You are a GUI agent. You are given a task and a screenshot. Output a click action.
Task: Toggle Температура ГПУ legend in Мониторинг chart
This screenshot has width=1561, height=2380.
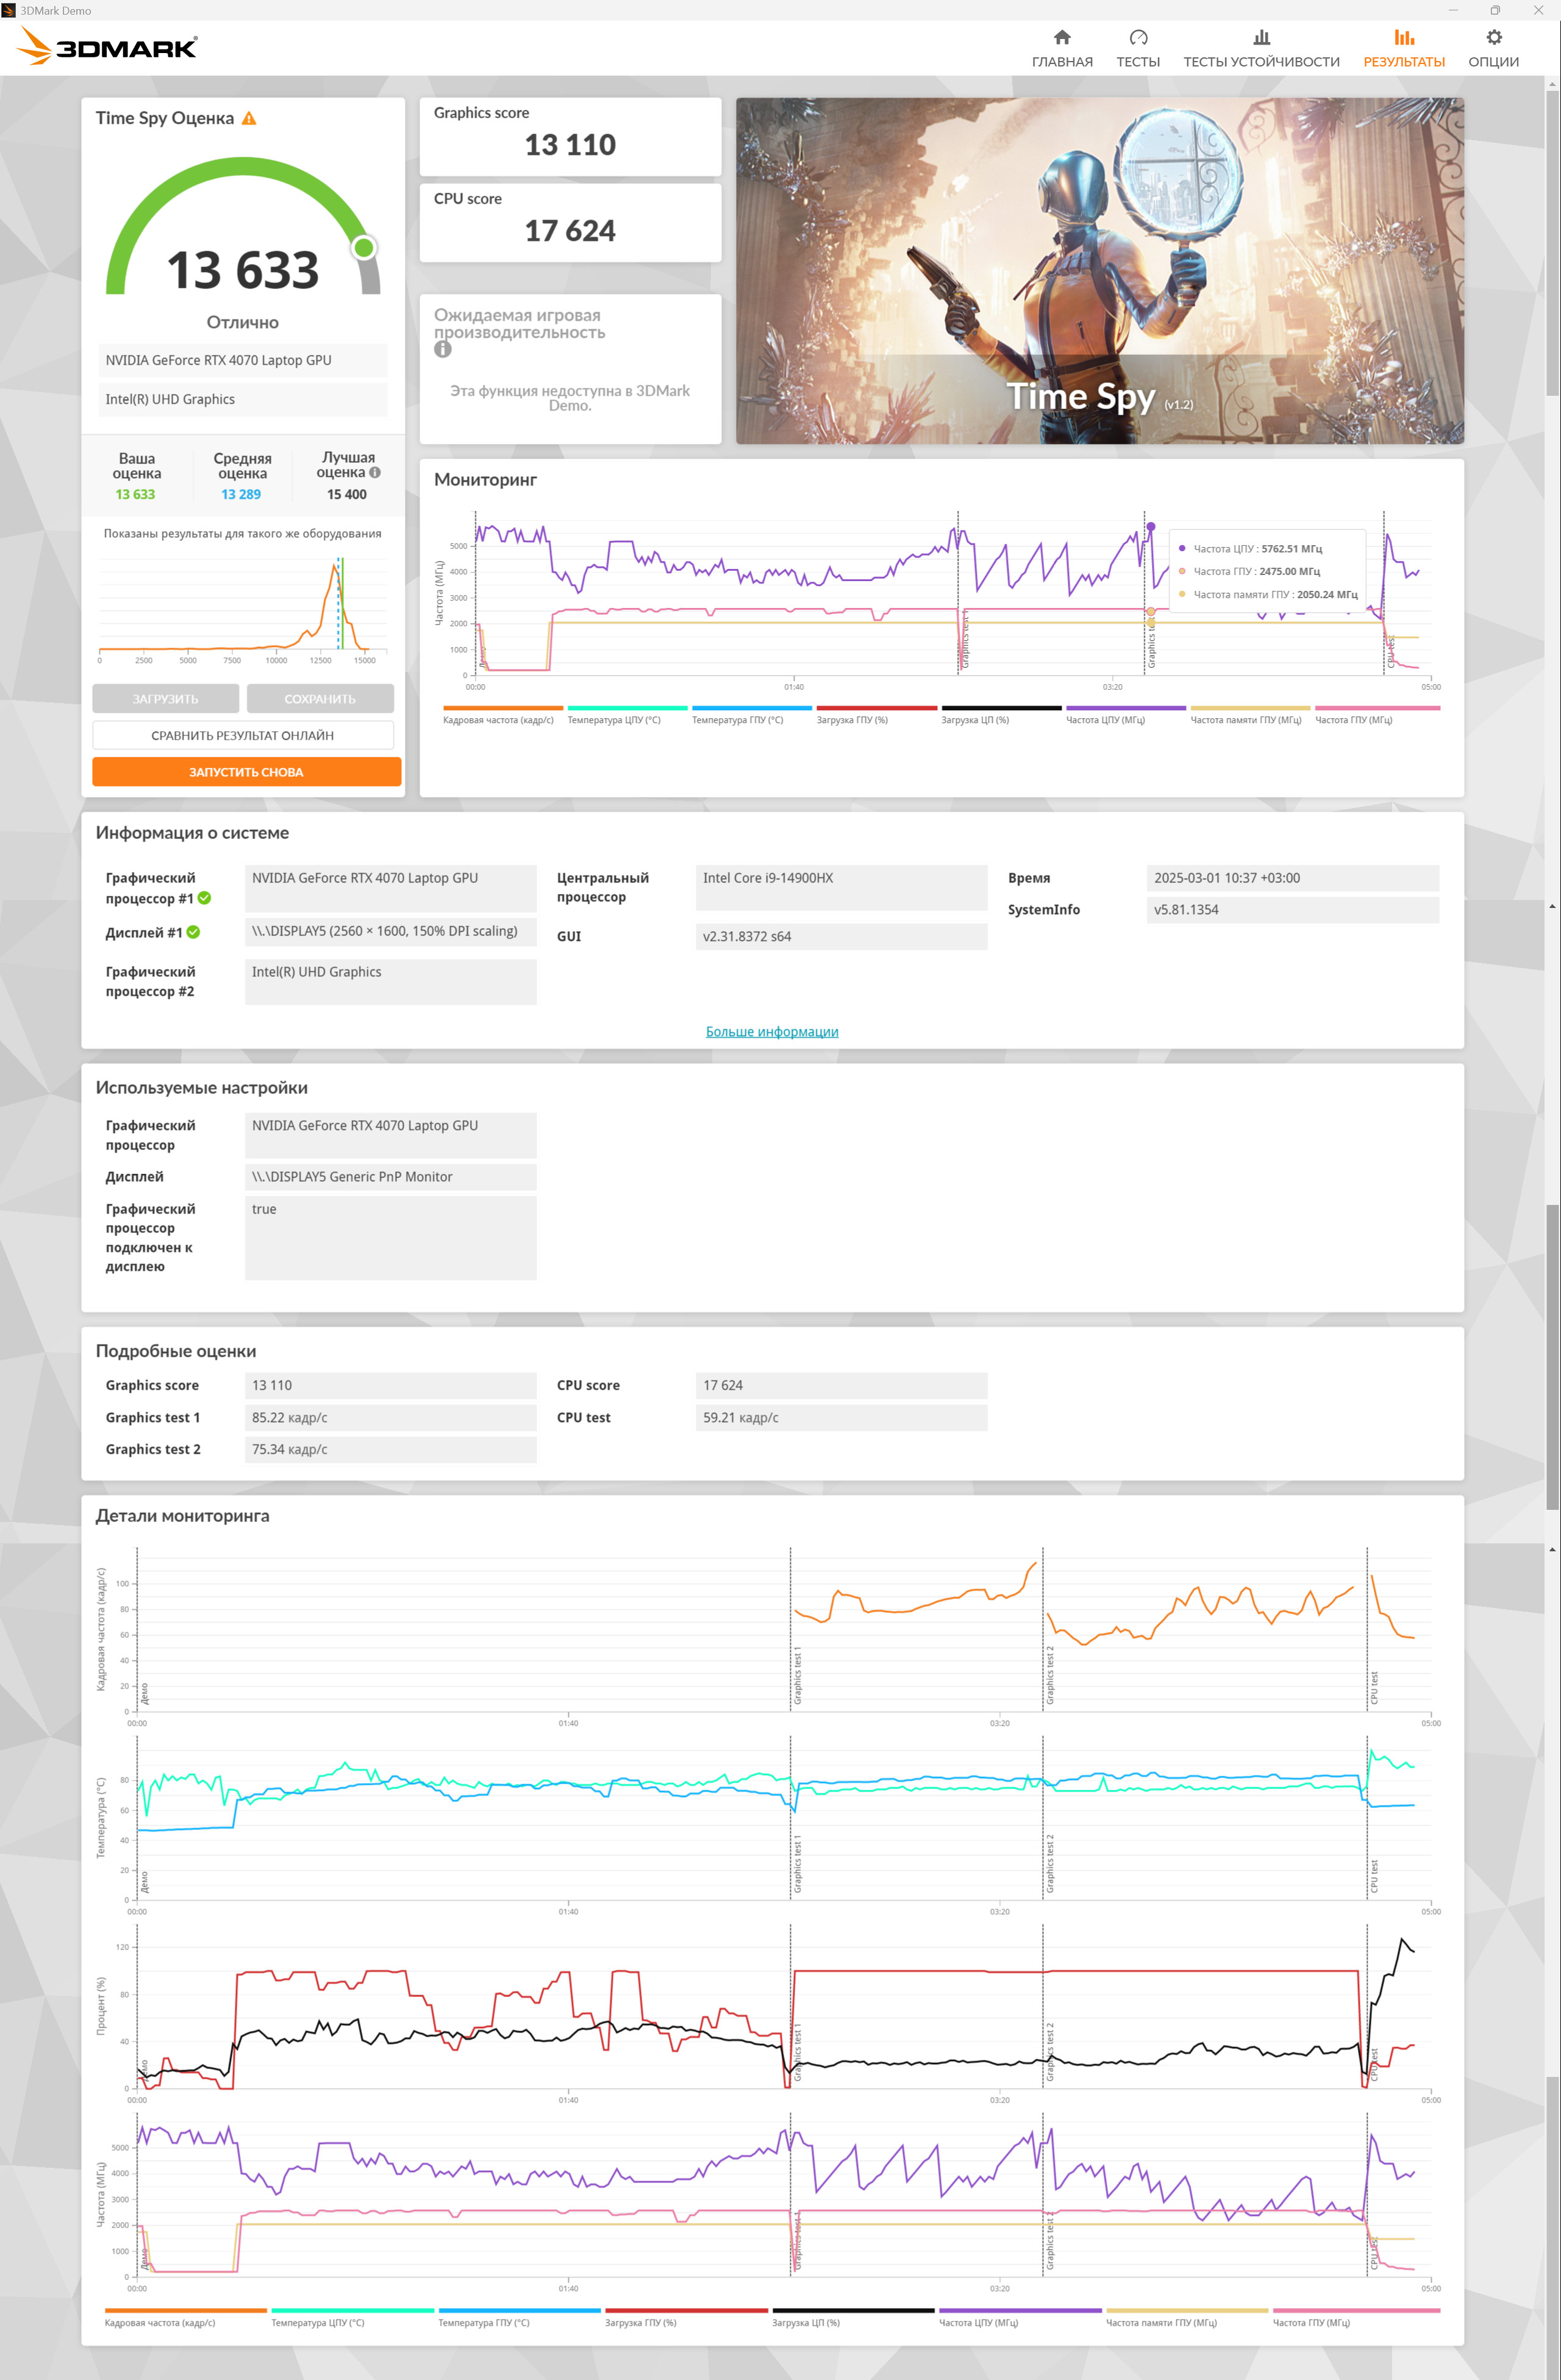[751, 714]
